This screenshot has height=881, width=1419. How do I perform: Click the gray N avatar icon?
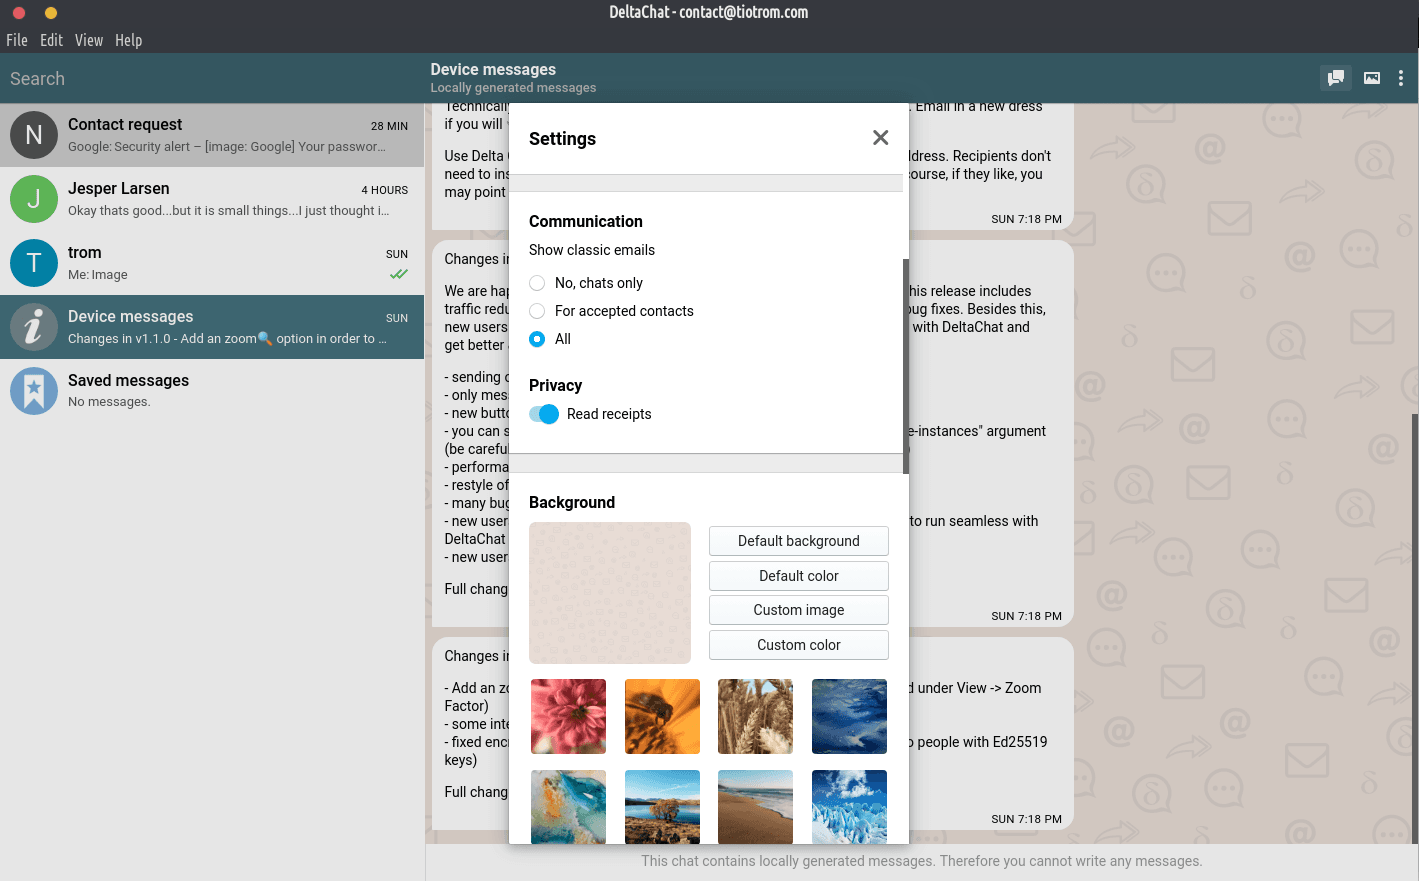(34, 135)
